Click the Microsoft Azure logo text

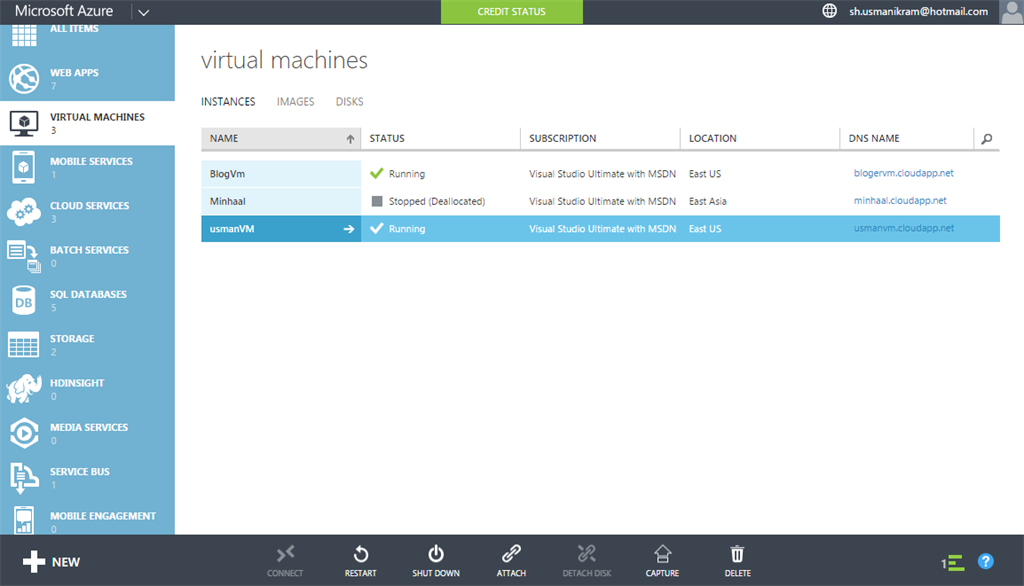(64, 11)
